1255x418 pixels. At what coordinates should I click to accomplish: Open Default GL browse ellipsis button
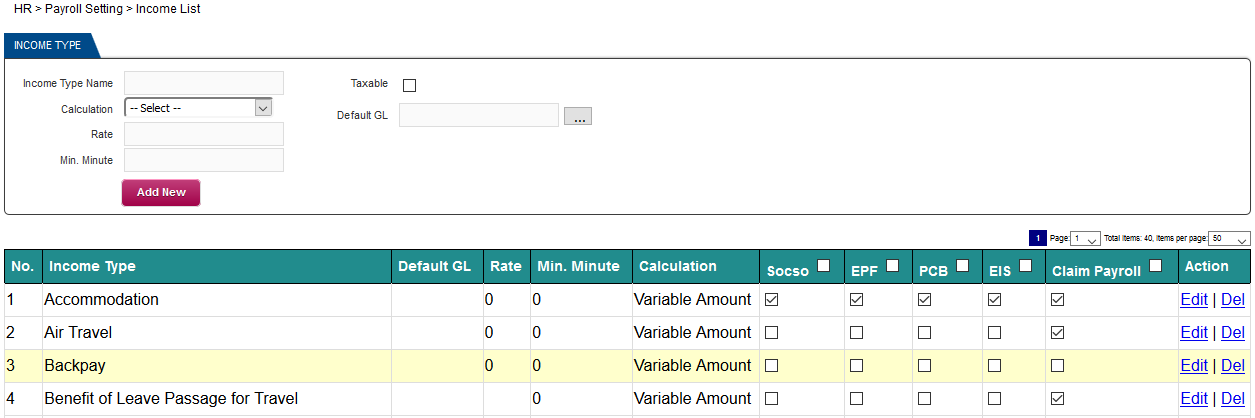pyautogui.click(x=578, y=116)
